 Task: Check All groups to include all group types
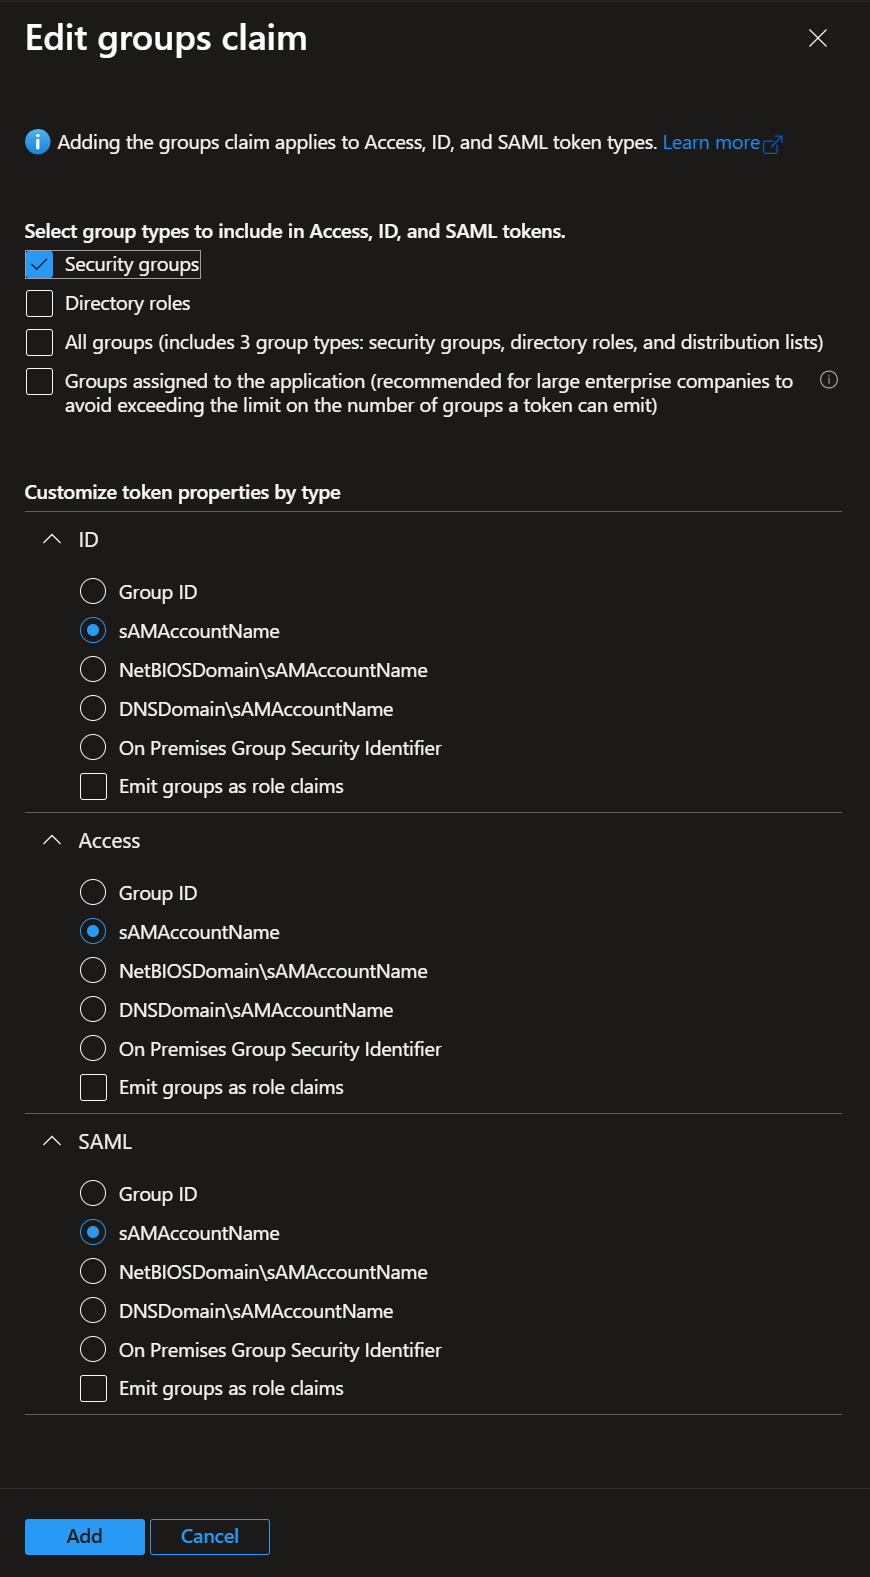click(x=39, y=342)
